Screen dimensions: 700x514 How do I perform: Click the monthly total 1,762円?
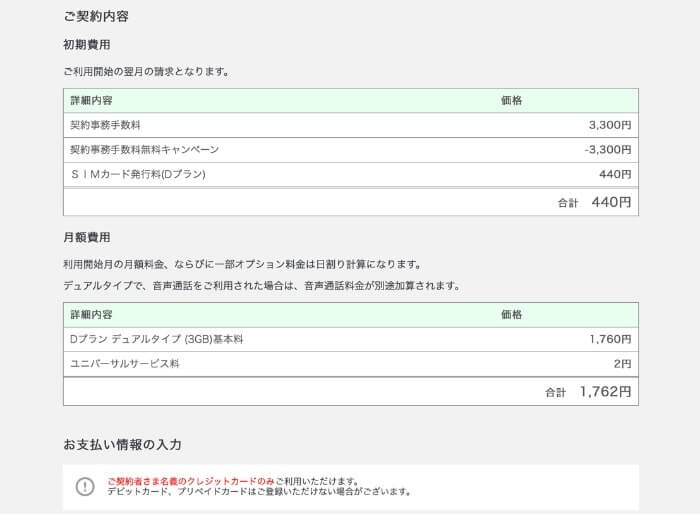[605, 392]
